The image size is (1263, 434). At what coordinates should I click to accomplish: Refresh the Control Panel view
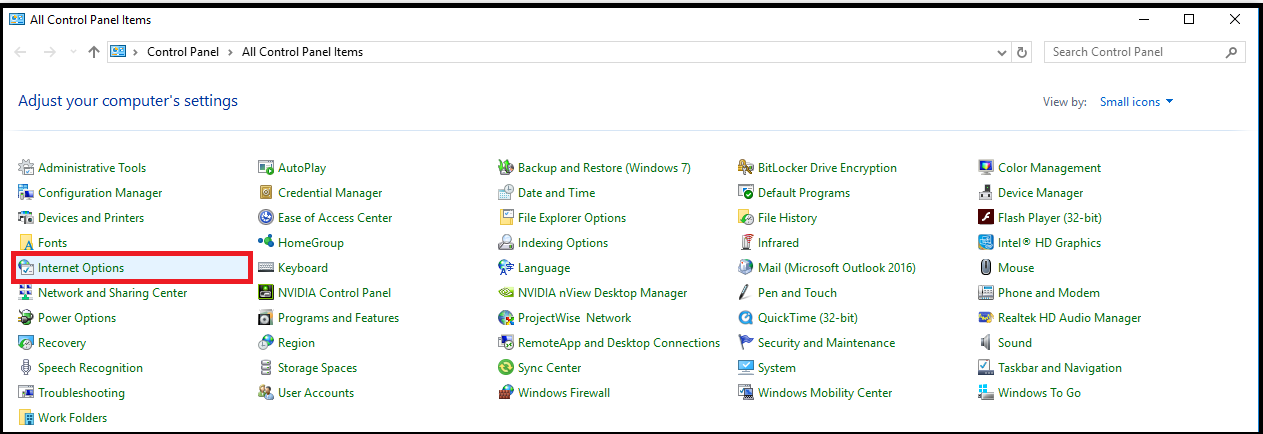[x=1022, y=52]
